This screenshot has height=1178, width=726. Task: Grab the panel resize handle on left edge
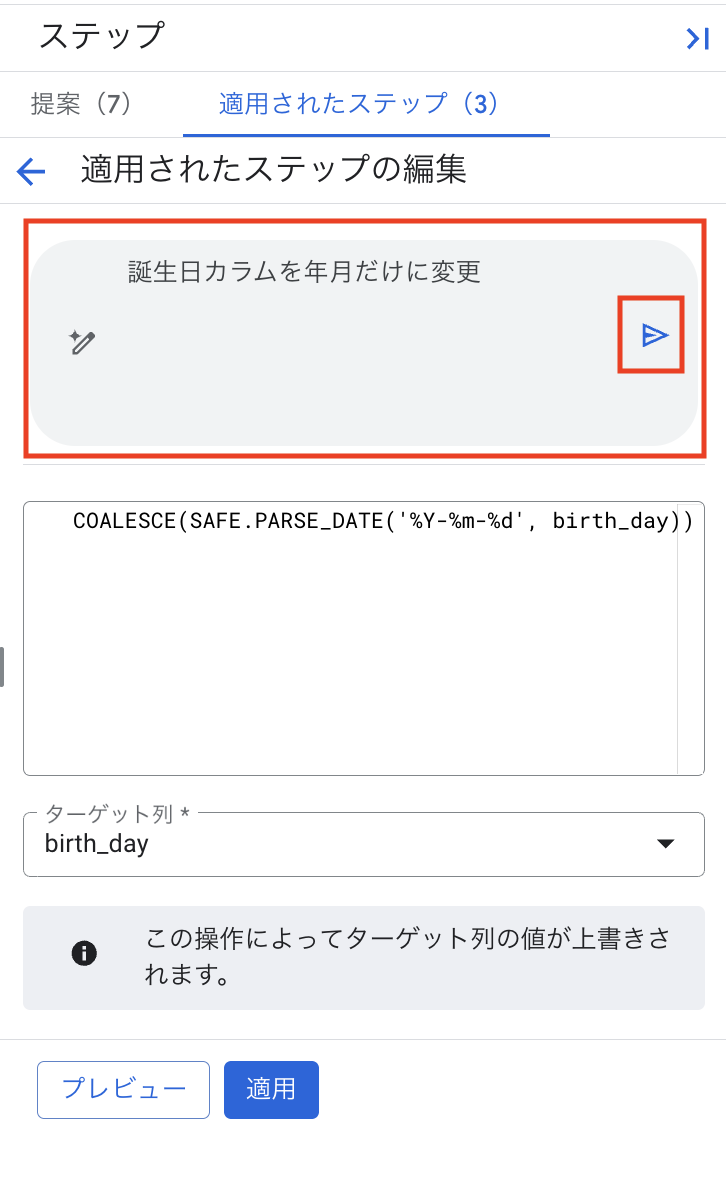[x=3, y=666]
